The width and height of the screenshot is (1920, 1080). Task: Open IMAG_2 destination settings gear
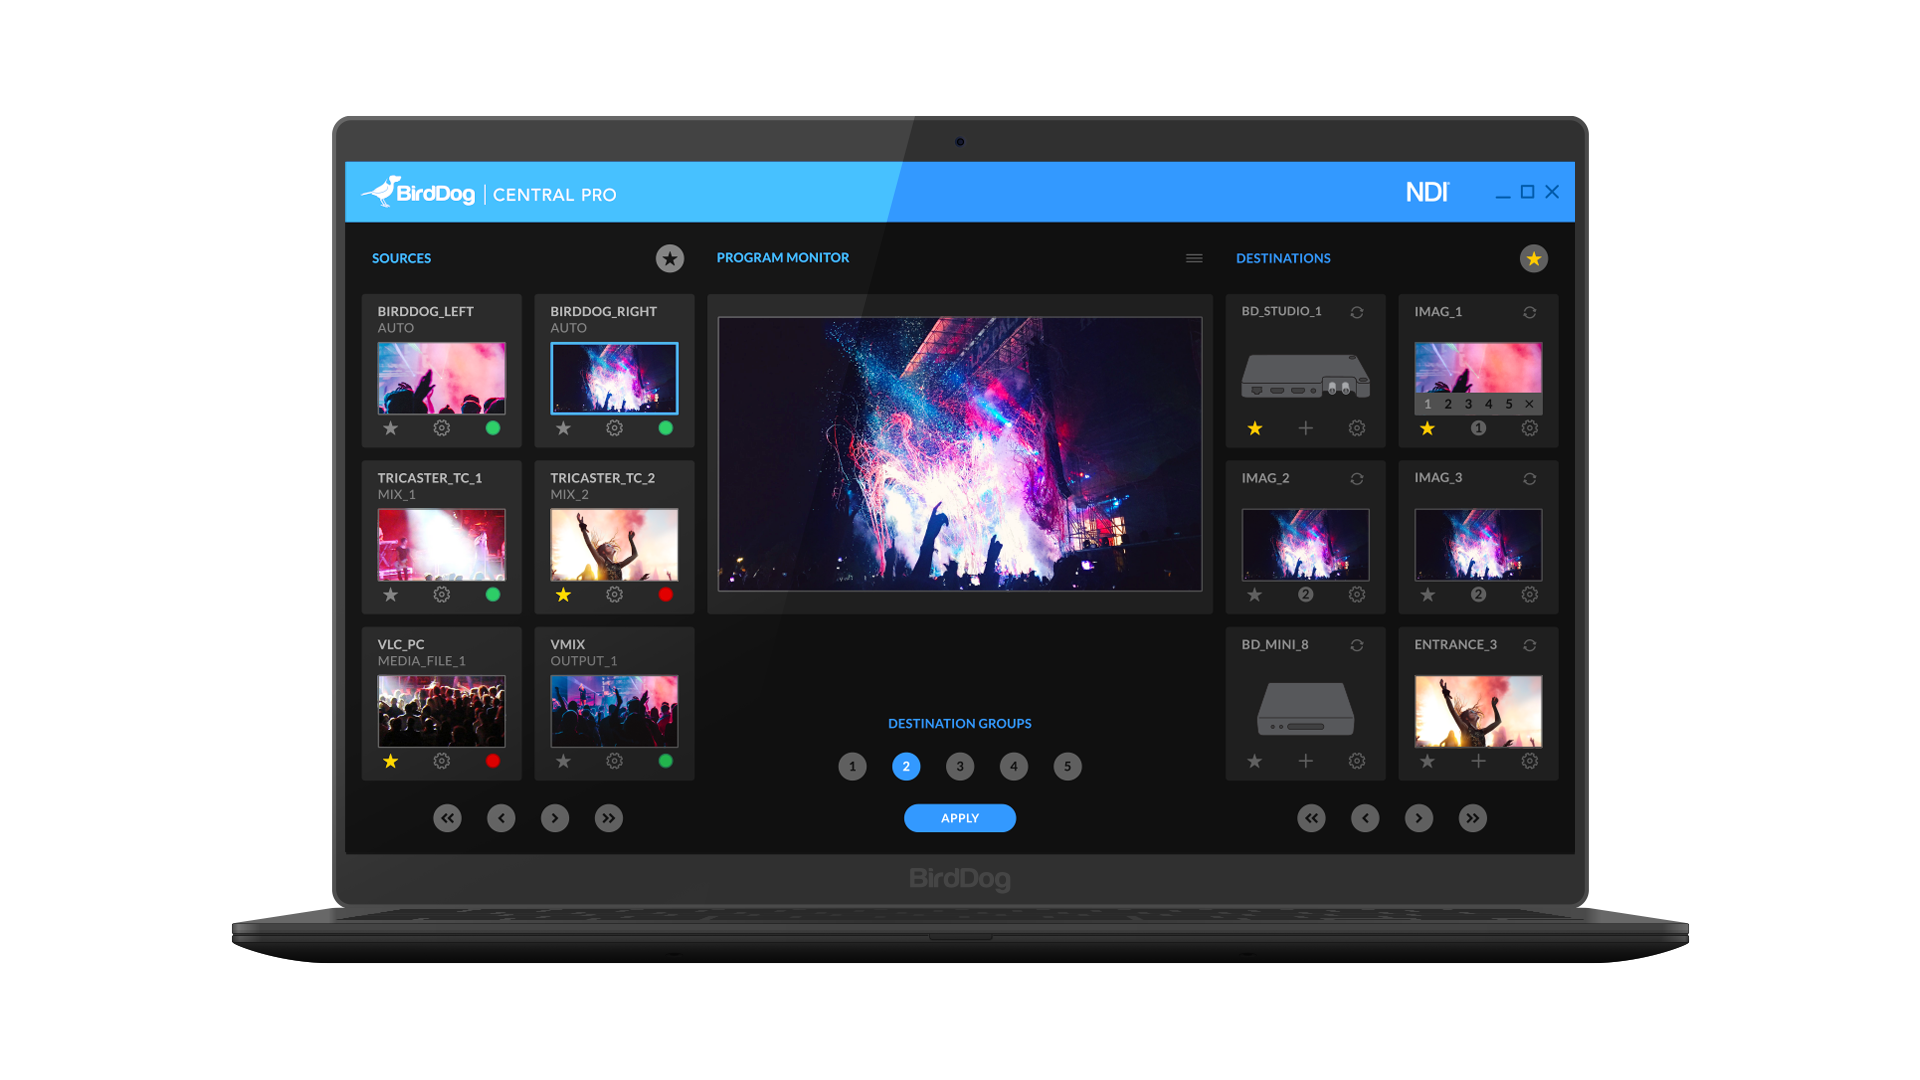(x=1357, y=595)
